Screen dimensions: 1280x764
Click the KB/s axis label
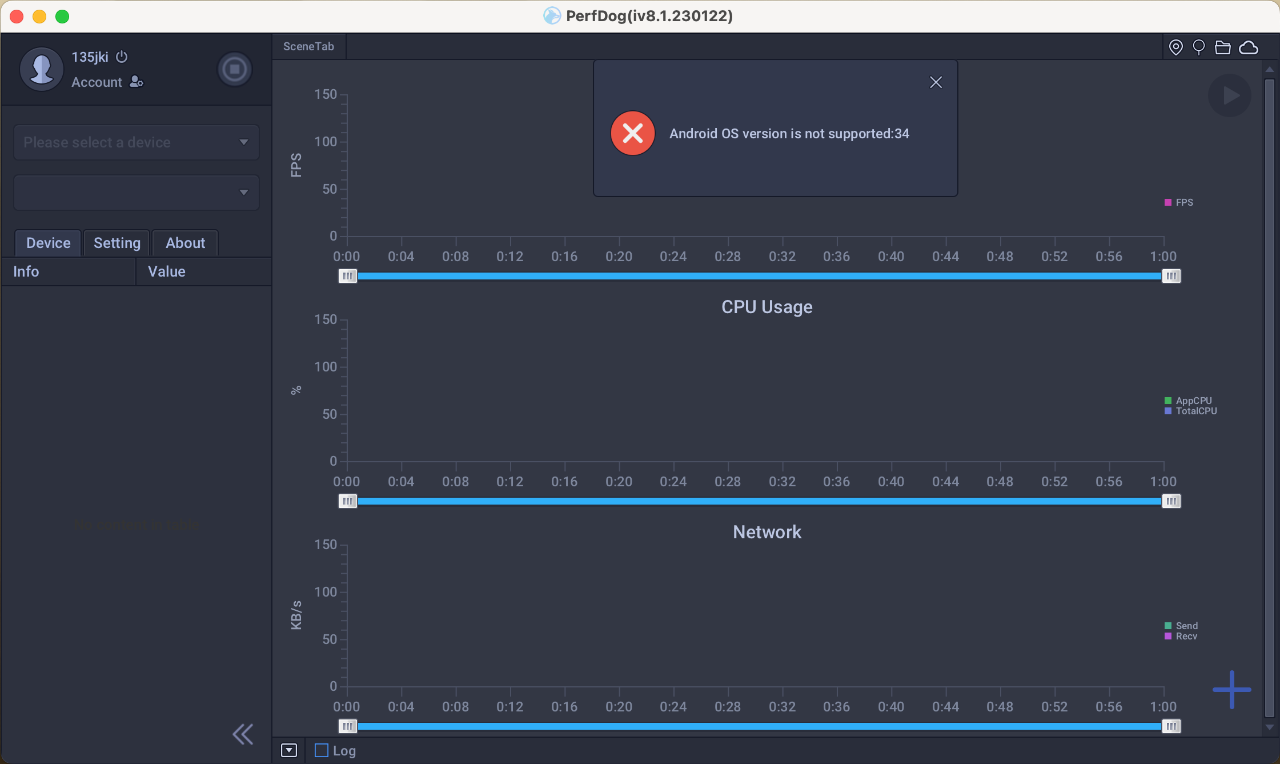coord(296,615)
